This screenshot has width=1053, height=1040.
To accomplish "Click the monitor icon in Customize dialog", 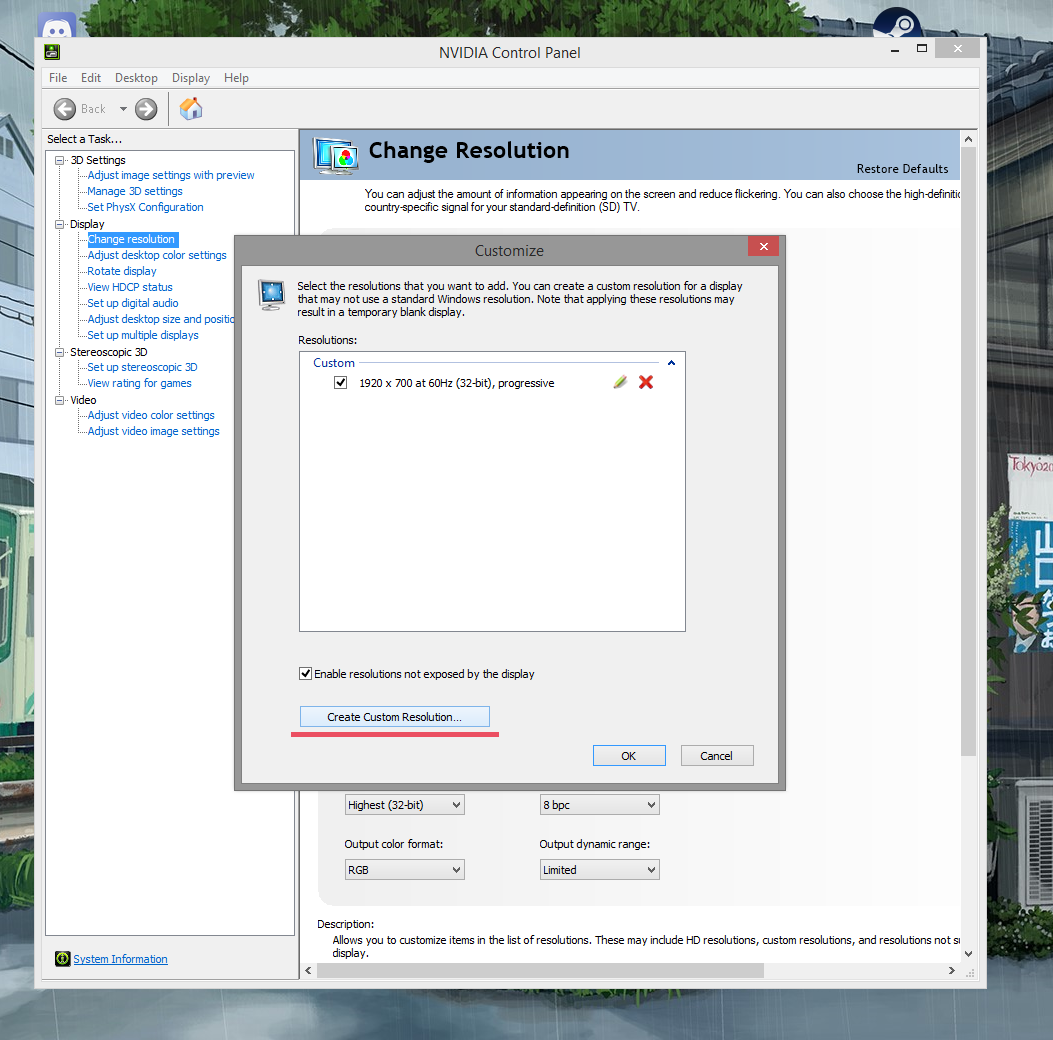I will pyautogui.click(x=271, y=295).
